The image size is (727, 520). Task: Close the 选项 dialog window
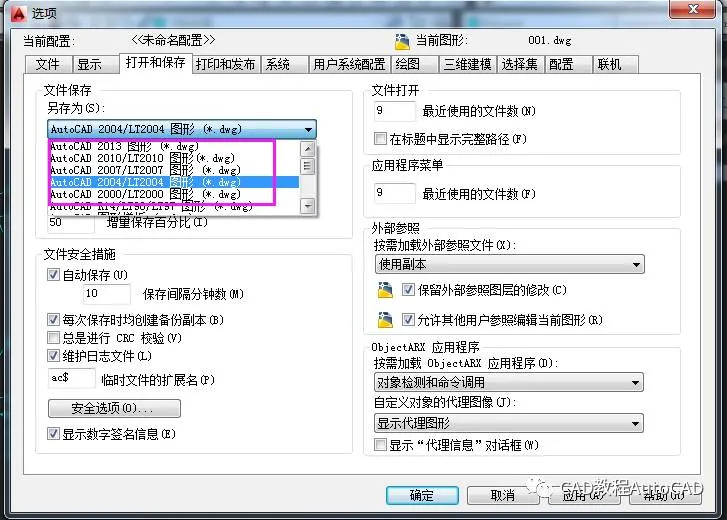pyautogui.click(x=693, y=9)
